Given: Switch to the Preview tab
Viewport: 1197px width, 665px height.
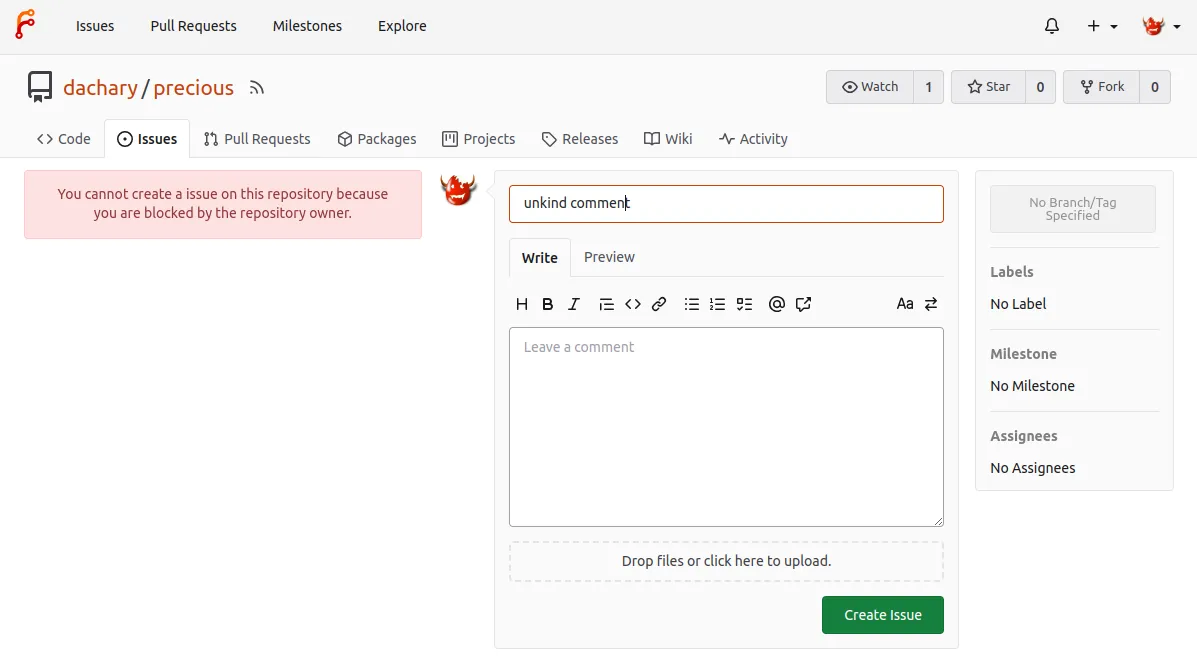Looking at the screenshot, I should pos(609,257).
